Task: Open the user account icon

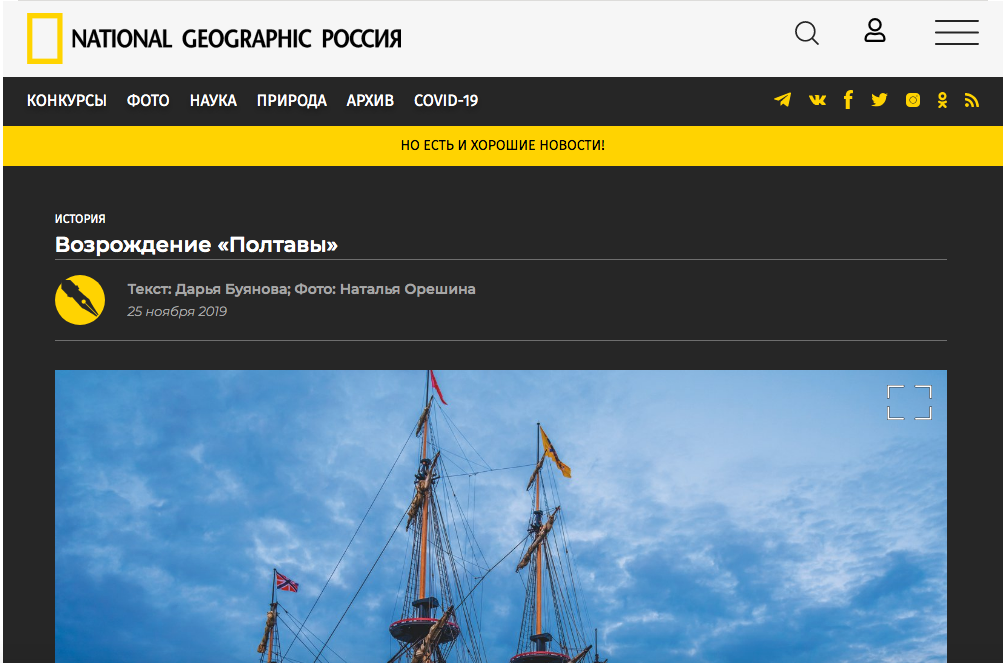Action: 875,31
